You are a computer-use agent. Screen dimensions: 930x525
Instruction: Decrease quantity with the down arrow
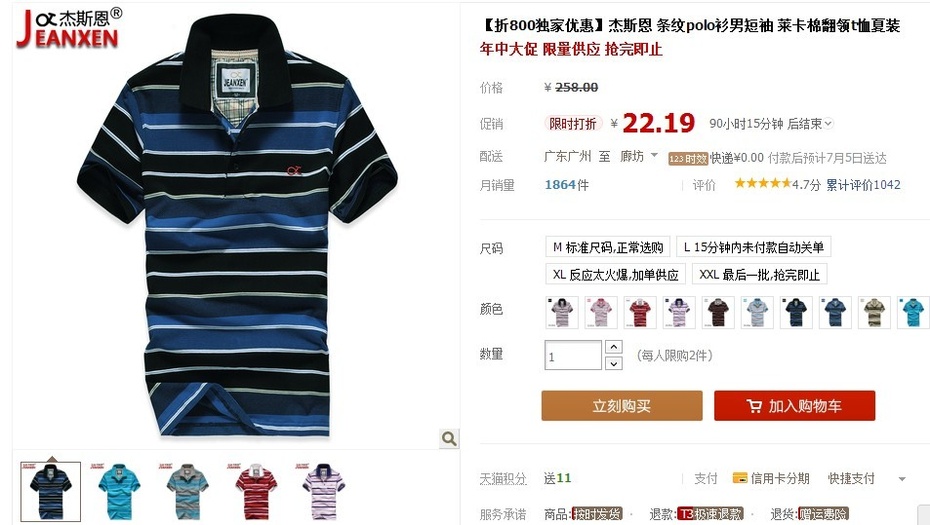(614, 363)
